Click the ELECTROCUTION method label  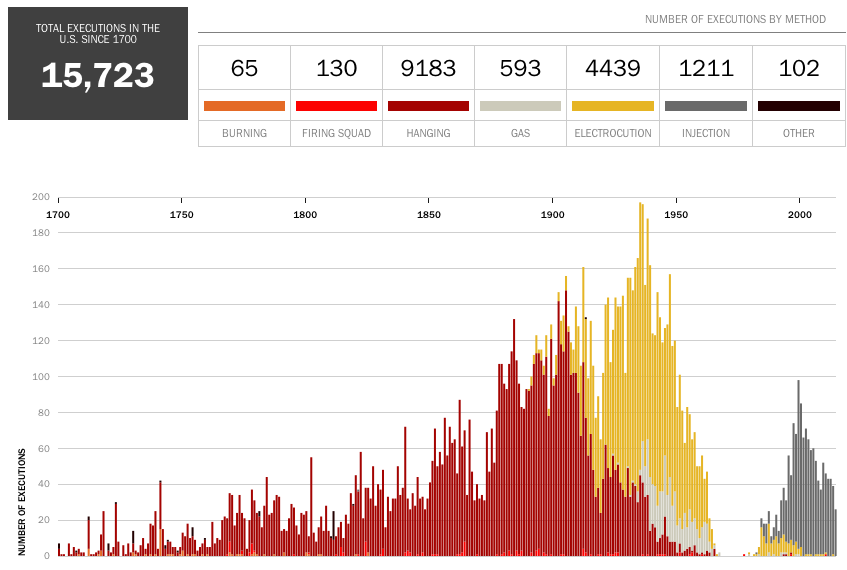pyautogui.click(x=613, y=133)
